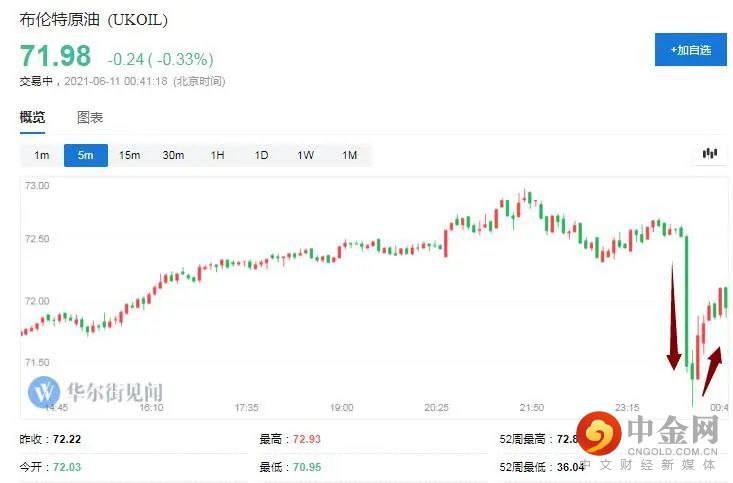Click the 最高 value 72.93
This screenshot has width=733, height=483.
(x=307, y=440)
